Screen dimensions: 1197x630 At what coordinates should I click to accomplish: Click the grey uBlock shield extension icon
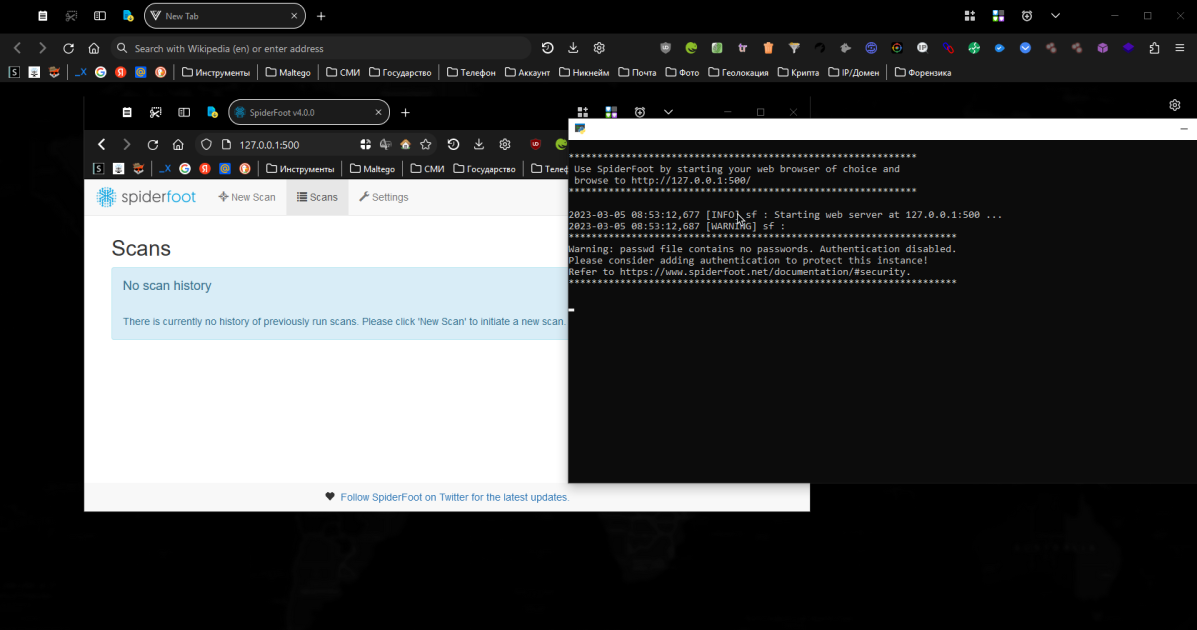click(x=666, y=48)
